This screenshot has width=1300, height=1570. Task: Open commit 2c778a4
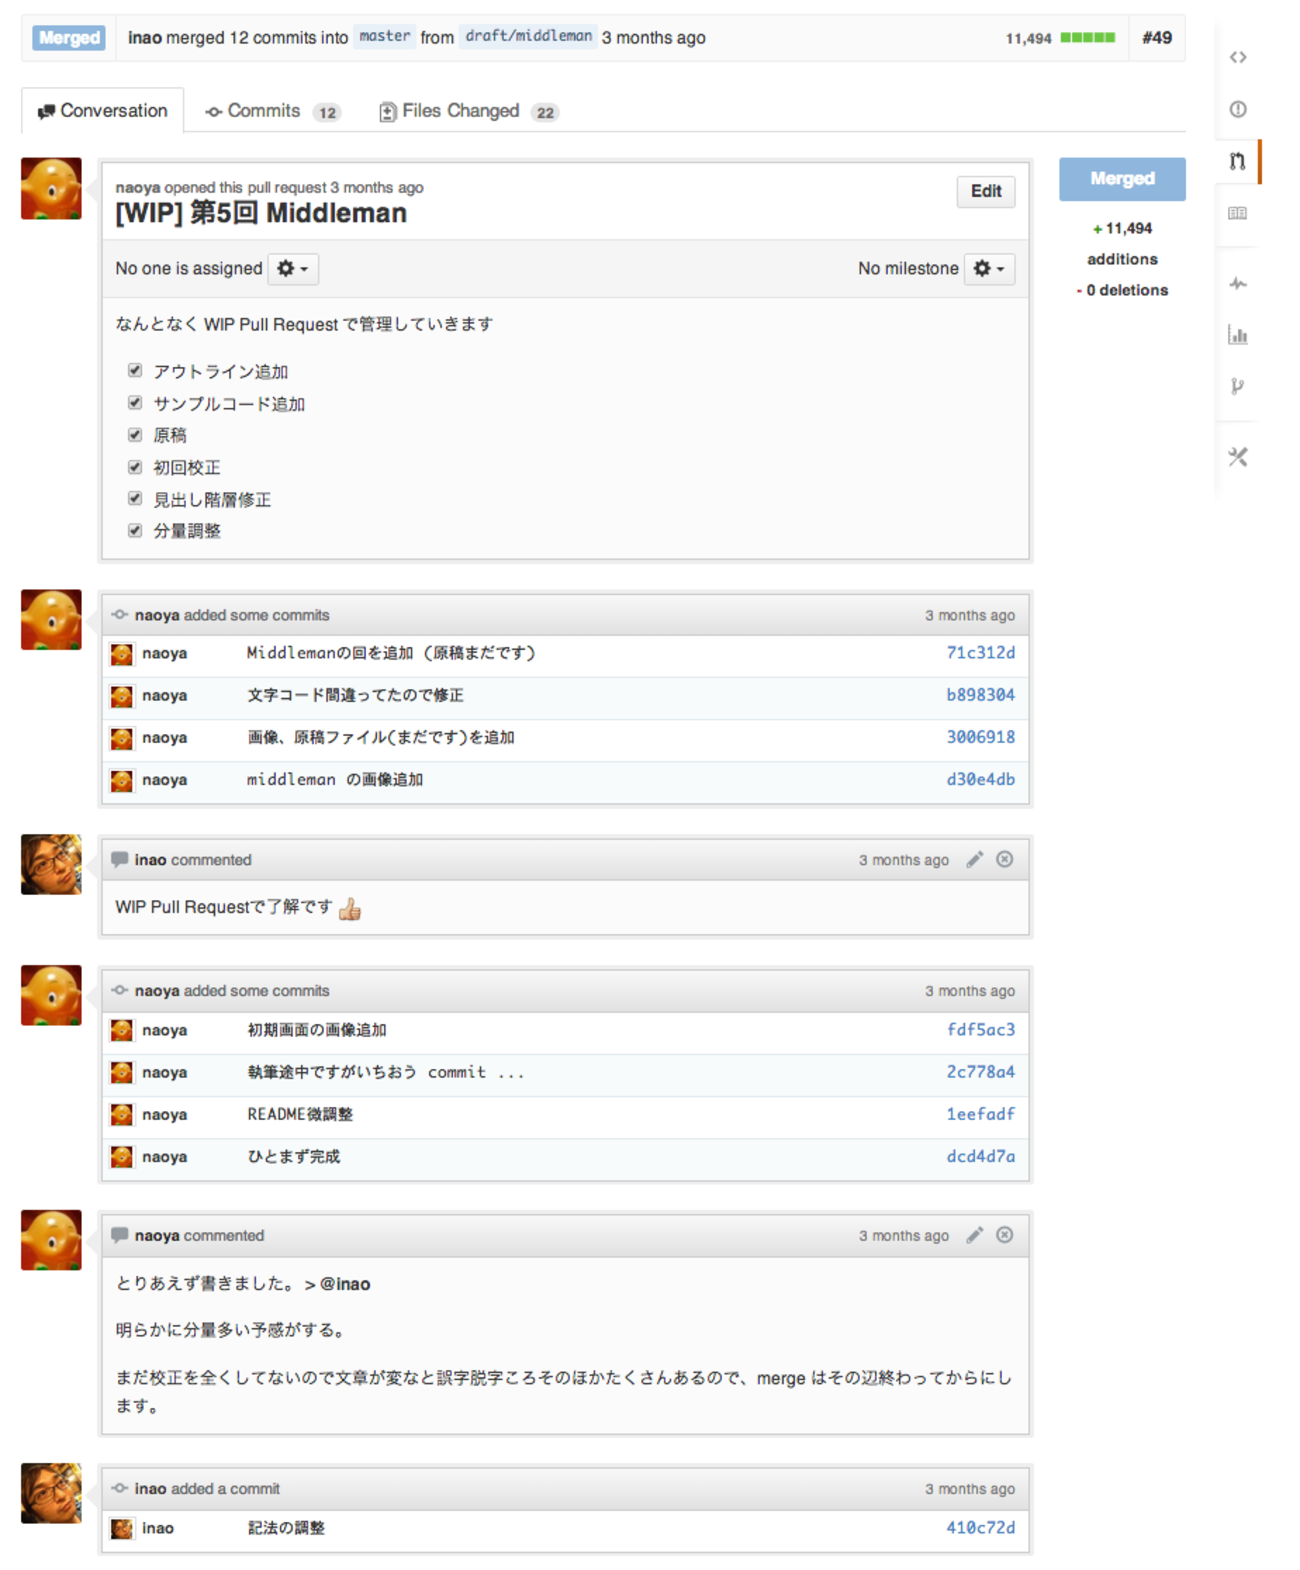coord(980,1072)
